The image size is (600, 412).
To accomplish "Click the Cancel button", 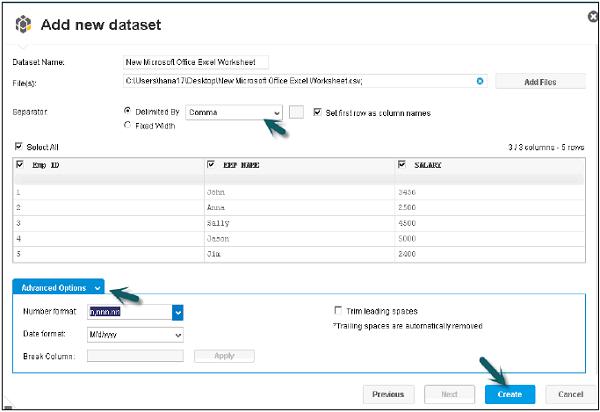I will [570, 394].
